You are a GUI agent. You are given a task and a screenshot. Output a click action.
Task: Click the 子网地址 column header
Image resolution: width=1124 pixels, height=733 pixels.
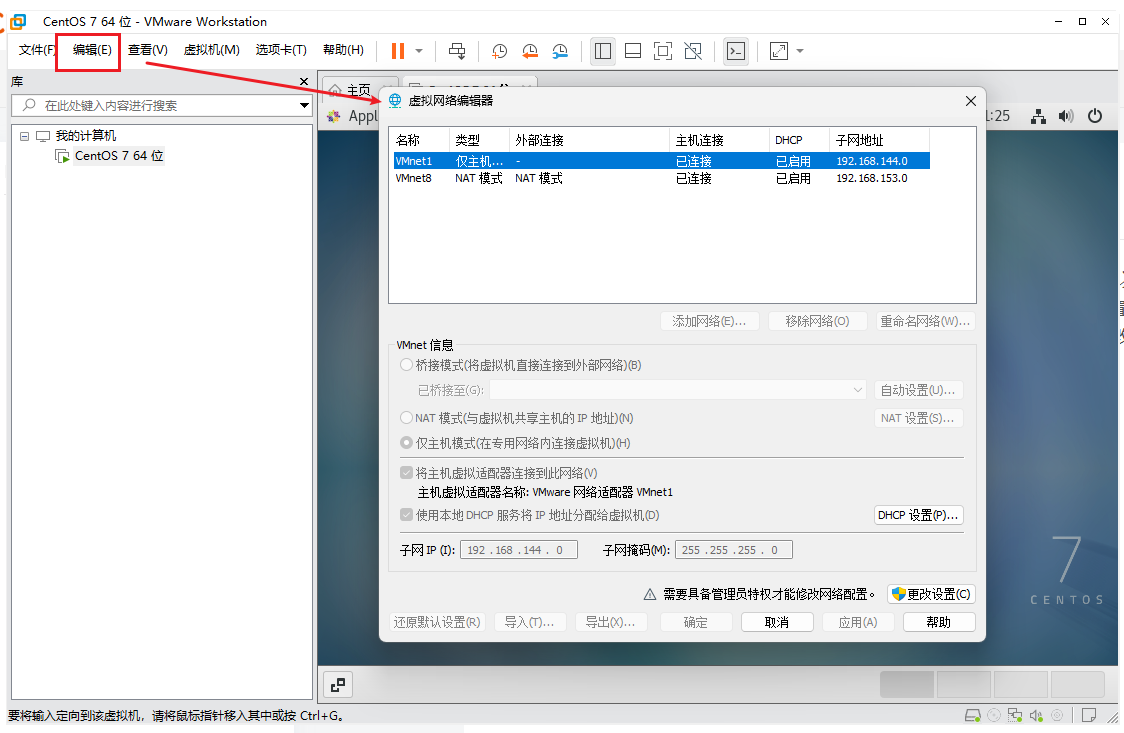click(880, 140)
